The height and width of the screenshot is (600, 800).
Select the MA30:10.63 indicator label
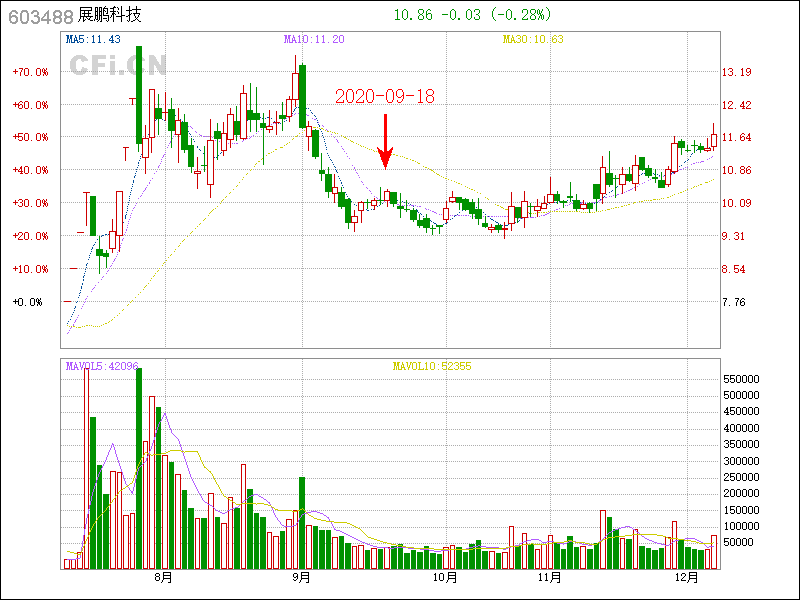533,40
